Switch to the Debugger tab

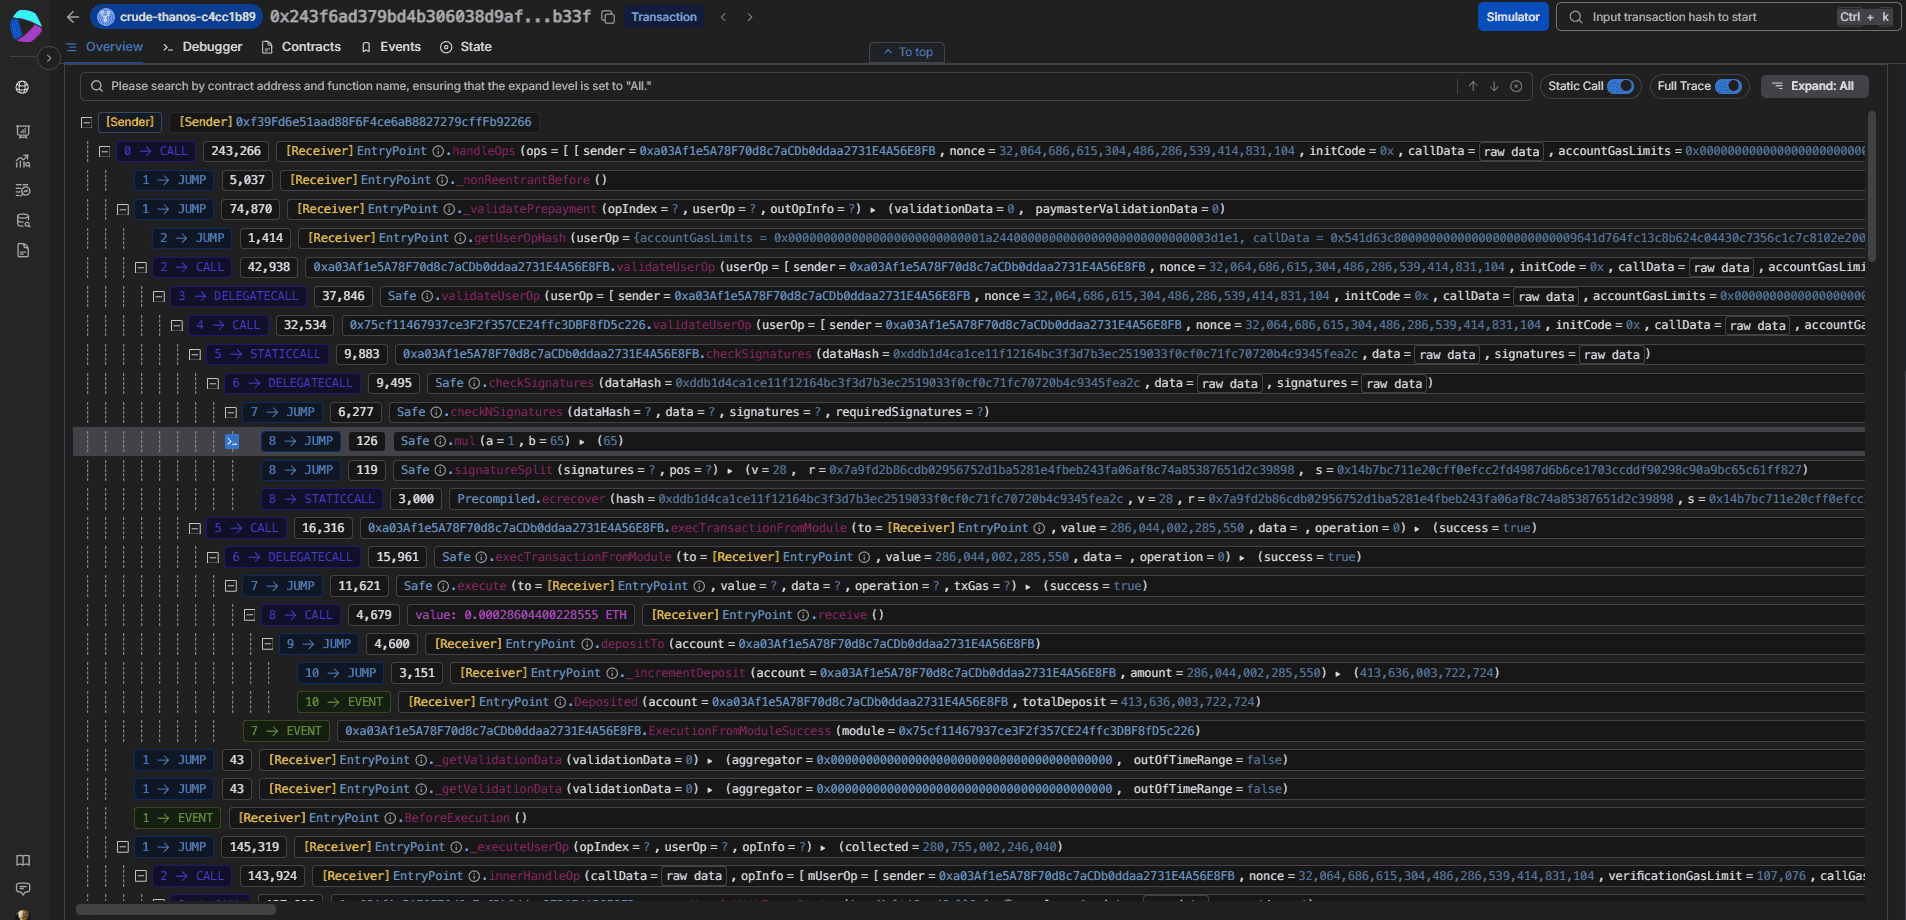coord(202,47)
